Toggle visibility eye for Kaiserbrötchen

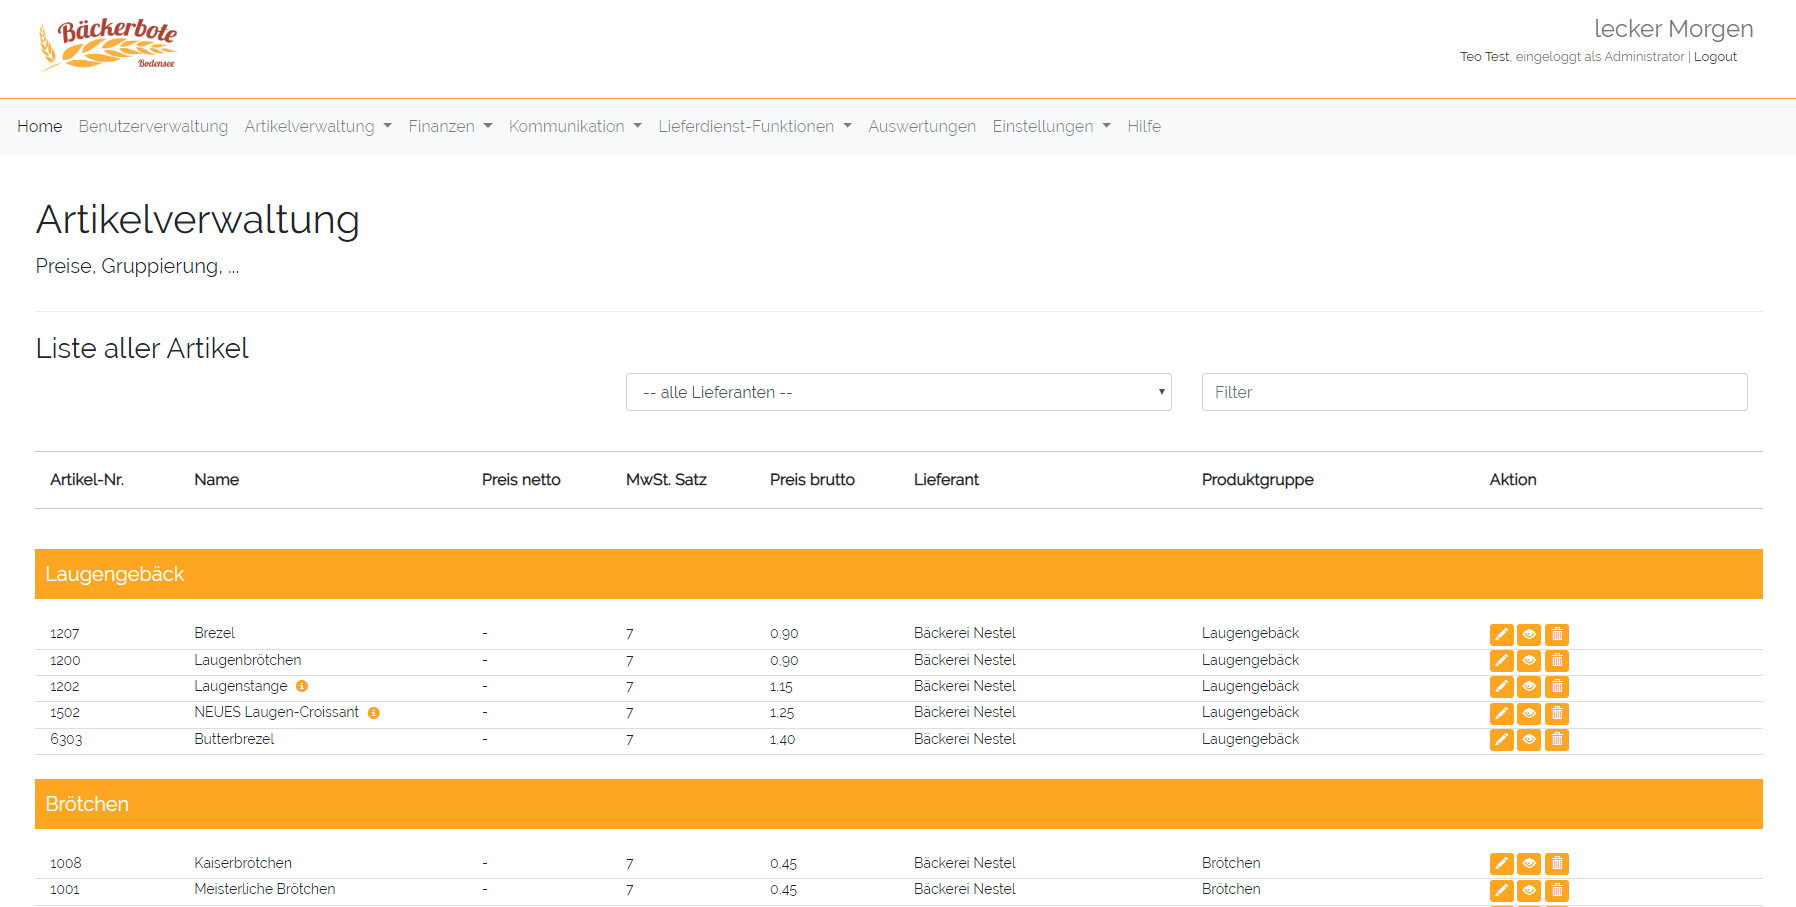click(x=1529, y=864)
